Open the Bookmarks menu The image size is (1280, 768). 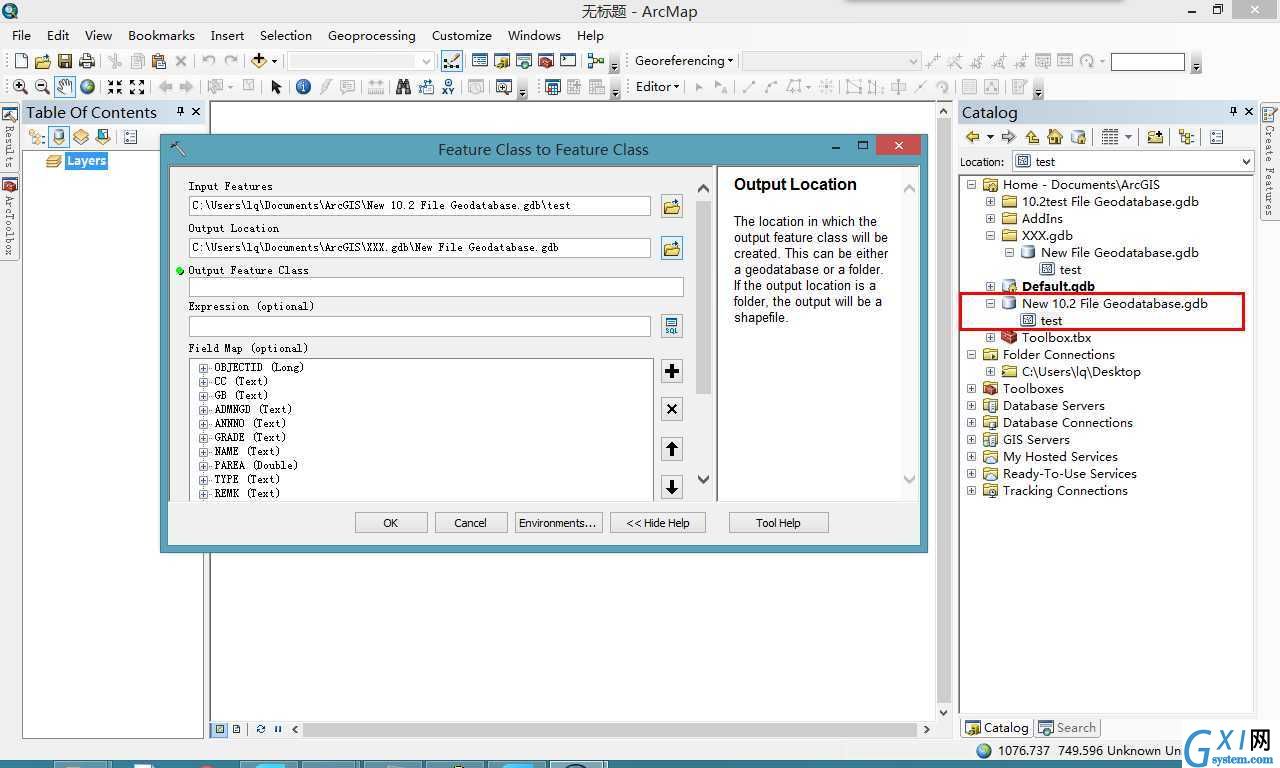pos(161,35)
